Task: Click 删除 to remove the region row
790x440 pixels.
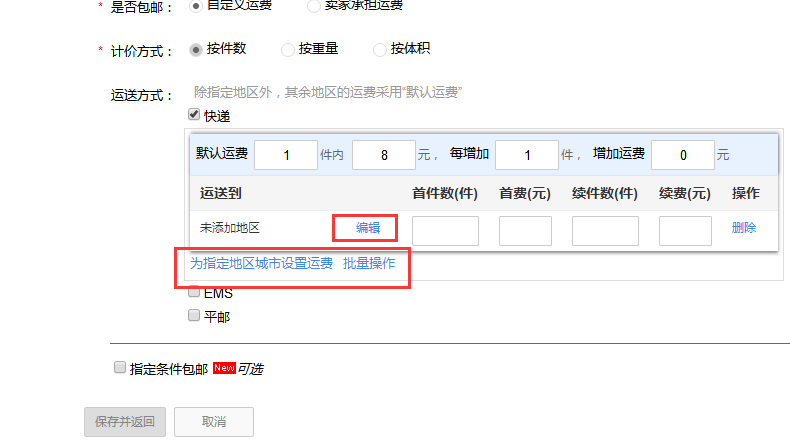Action: [744, 228]
